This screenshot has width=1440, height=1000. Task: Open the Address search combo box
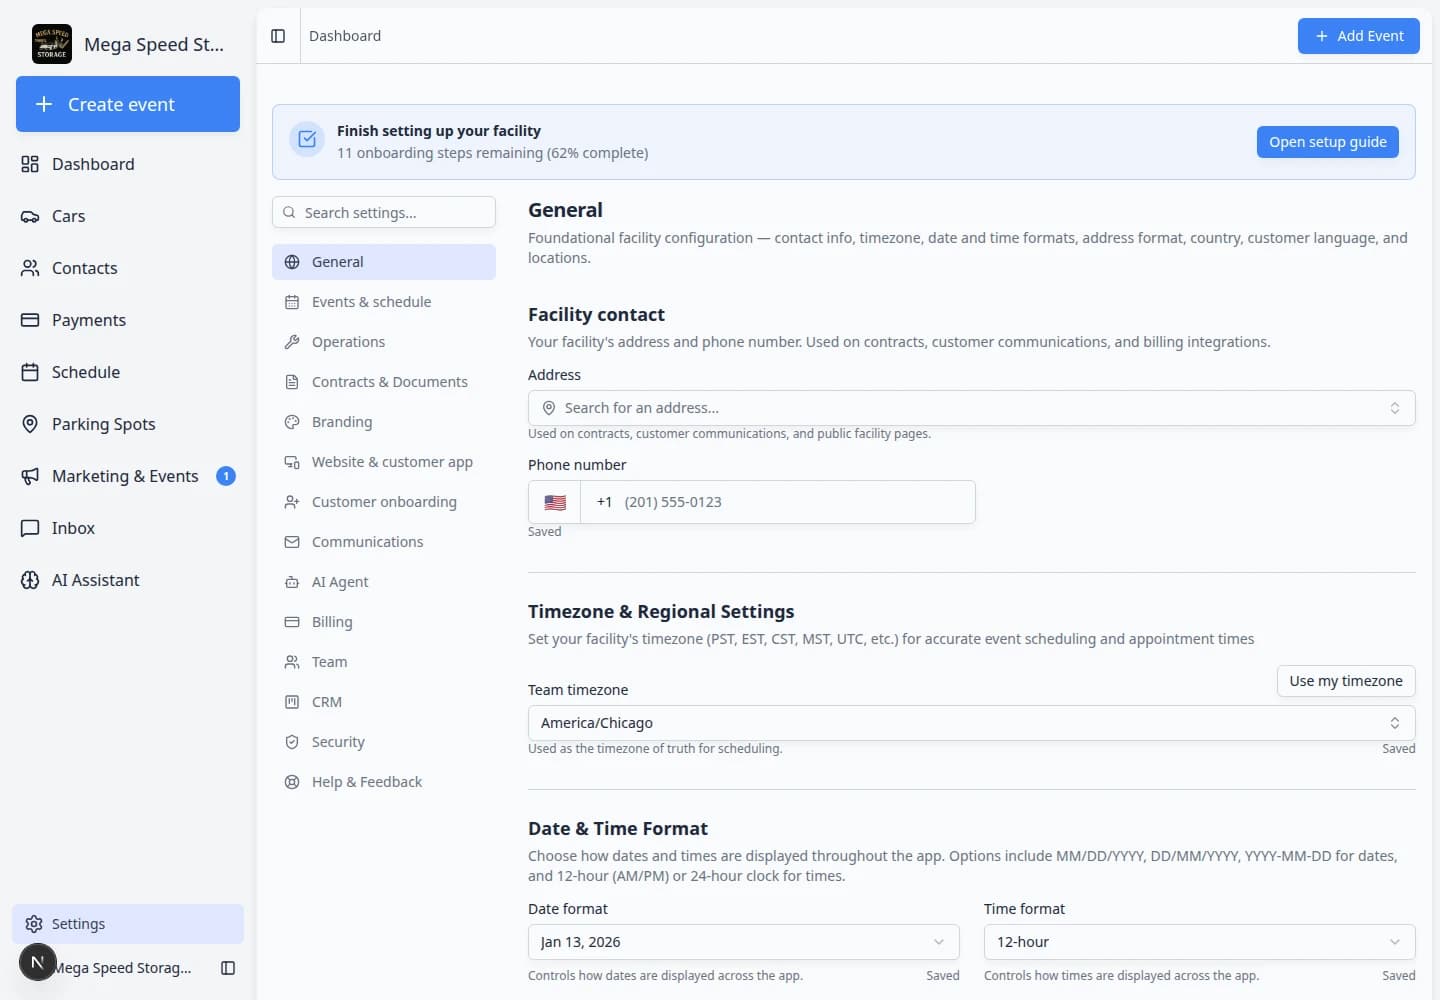(971, 408)
